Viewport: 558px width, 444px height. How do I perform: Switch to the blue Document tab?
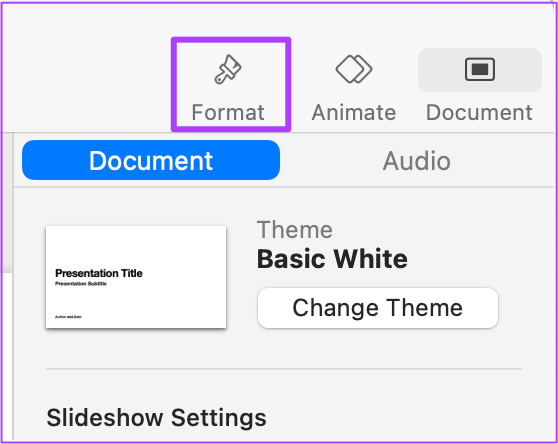tap(151, 160)
